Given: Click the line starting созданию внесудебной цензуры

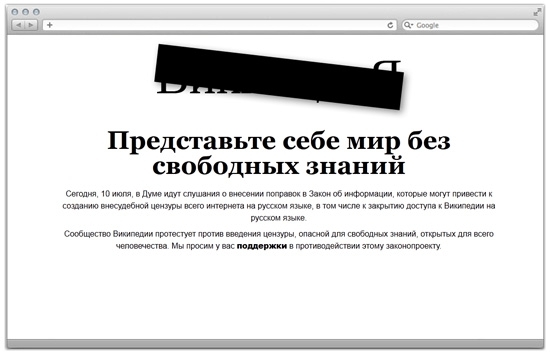Looking at the screenshot, I should (x=279, y=206).
